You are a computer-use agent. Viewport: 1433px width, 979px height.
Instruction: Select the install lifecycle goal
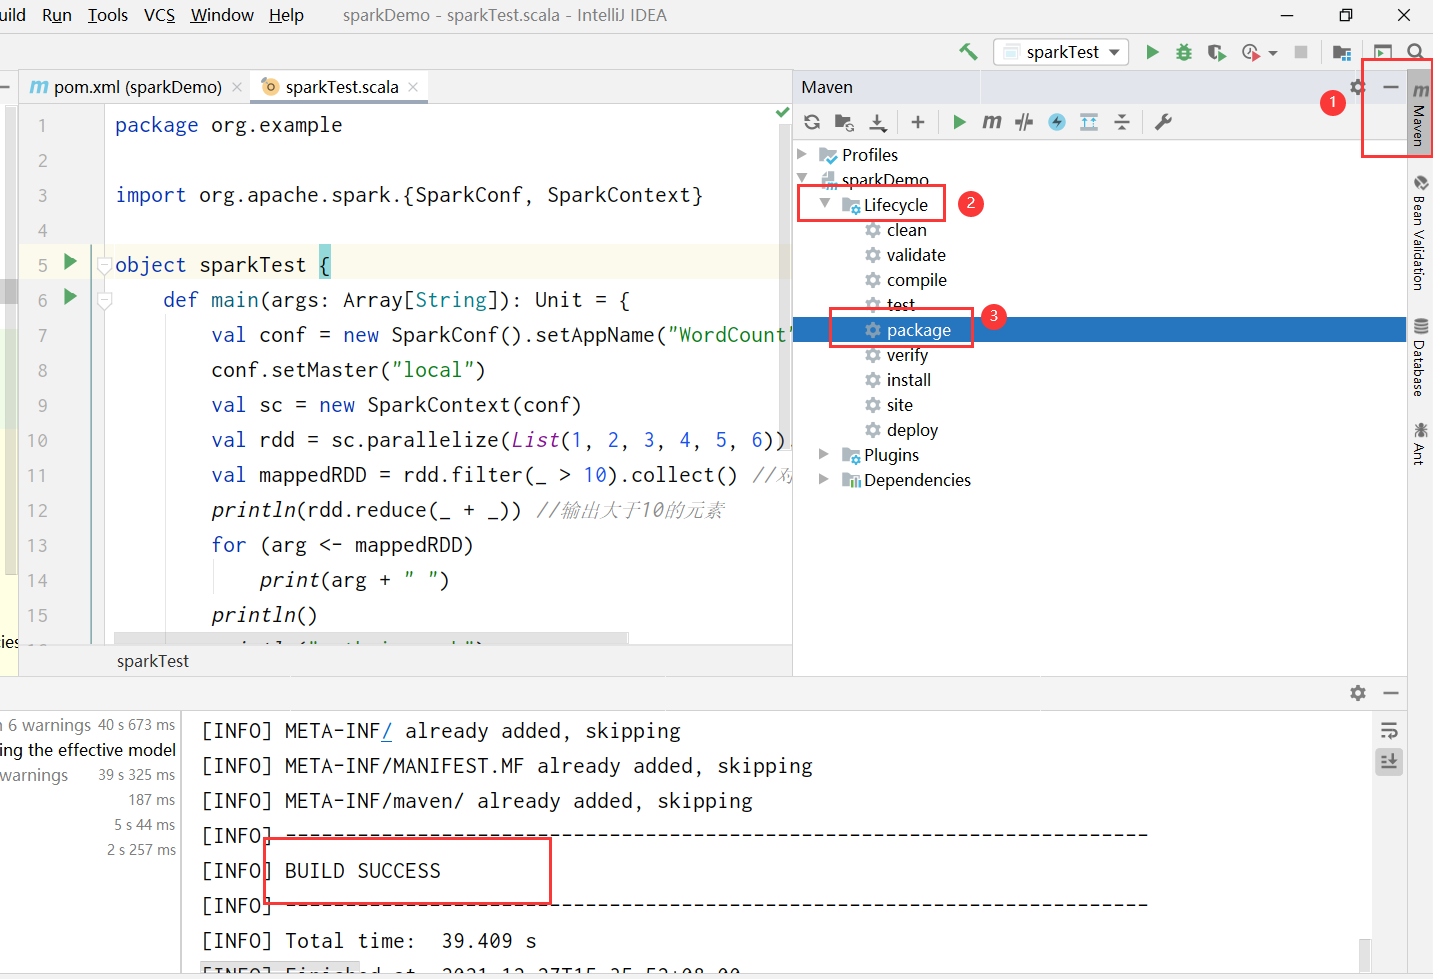[908, 380]
